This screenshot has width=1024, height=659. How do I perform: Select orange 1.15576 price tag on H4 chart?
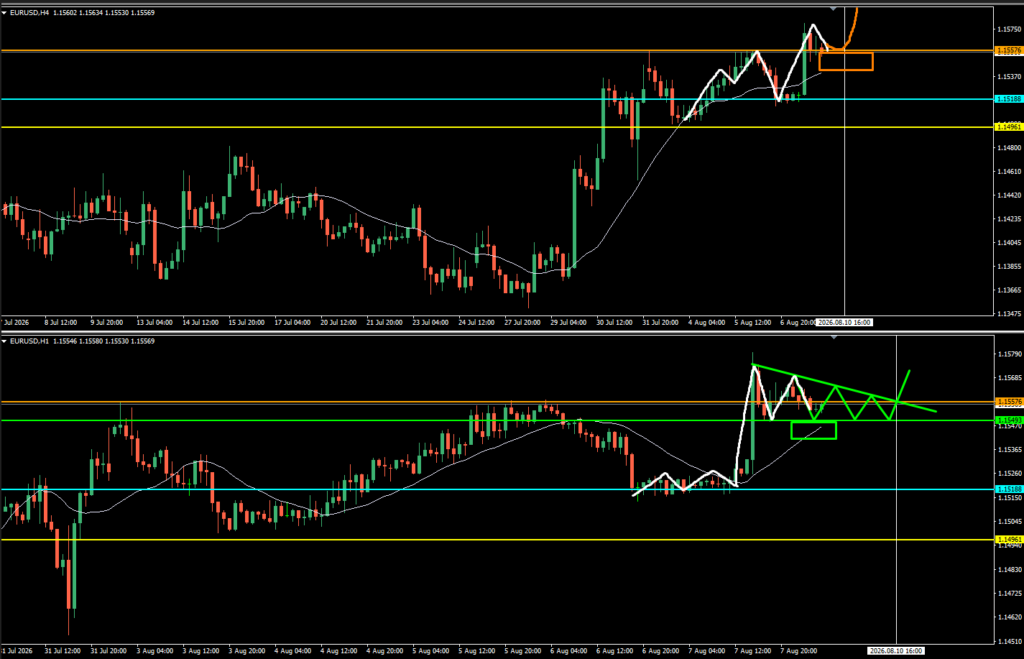pos(1008,50)
